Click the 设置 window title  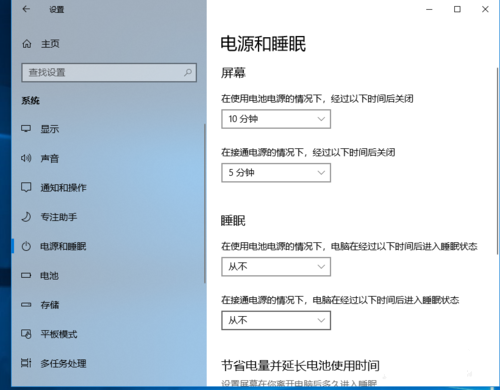[56, 10]
